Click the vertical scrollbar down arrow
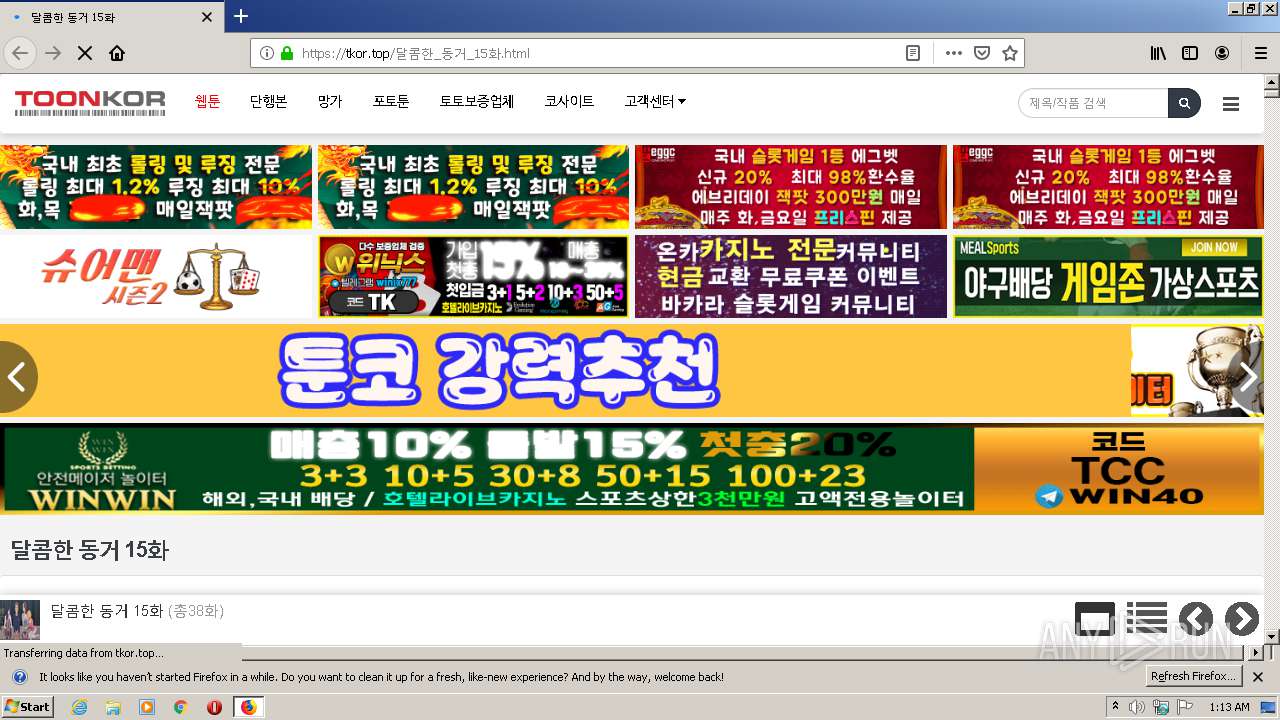The height and width of the screenshot is (720, 1280). pos(1271,637)
